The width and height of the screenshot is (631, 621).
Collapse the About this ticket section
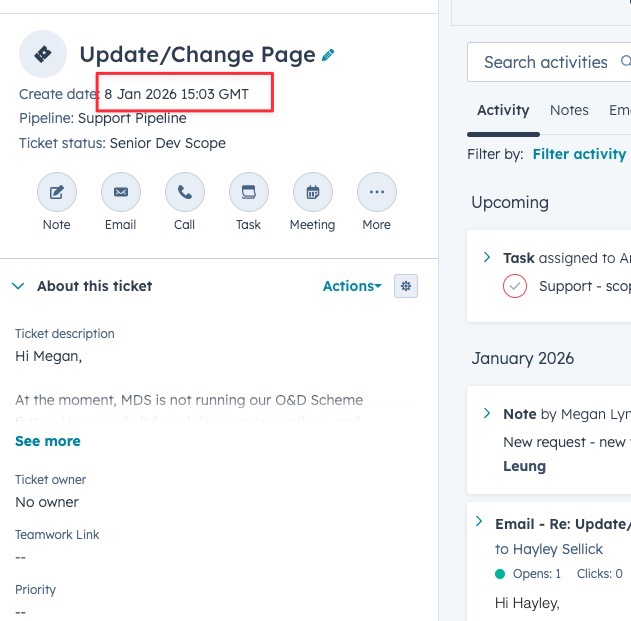[18, 286]
